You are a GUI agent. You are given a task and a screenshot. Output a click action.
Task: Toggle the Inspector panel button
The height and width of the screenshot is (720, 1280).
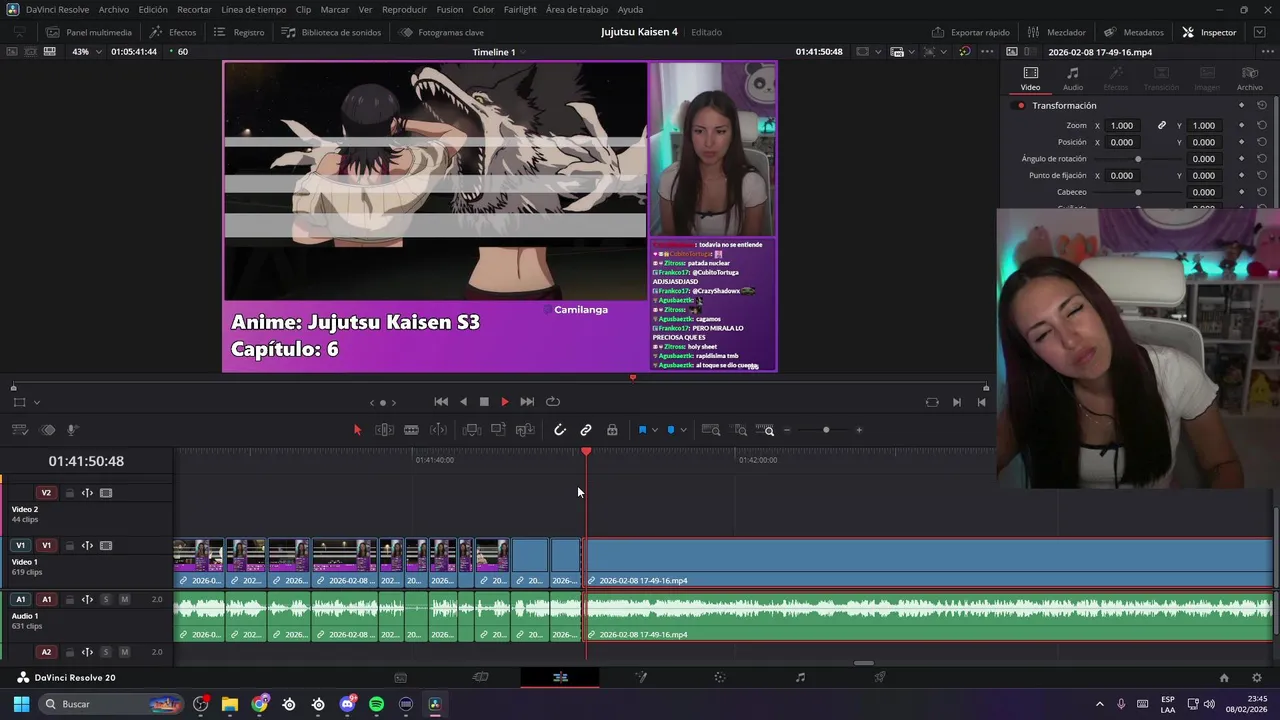(1209, 32)
